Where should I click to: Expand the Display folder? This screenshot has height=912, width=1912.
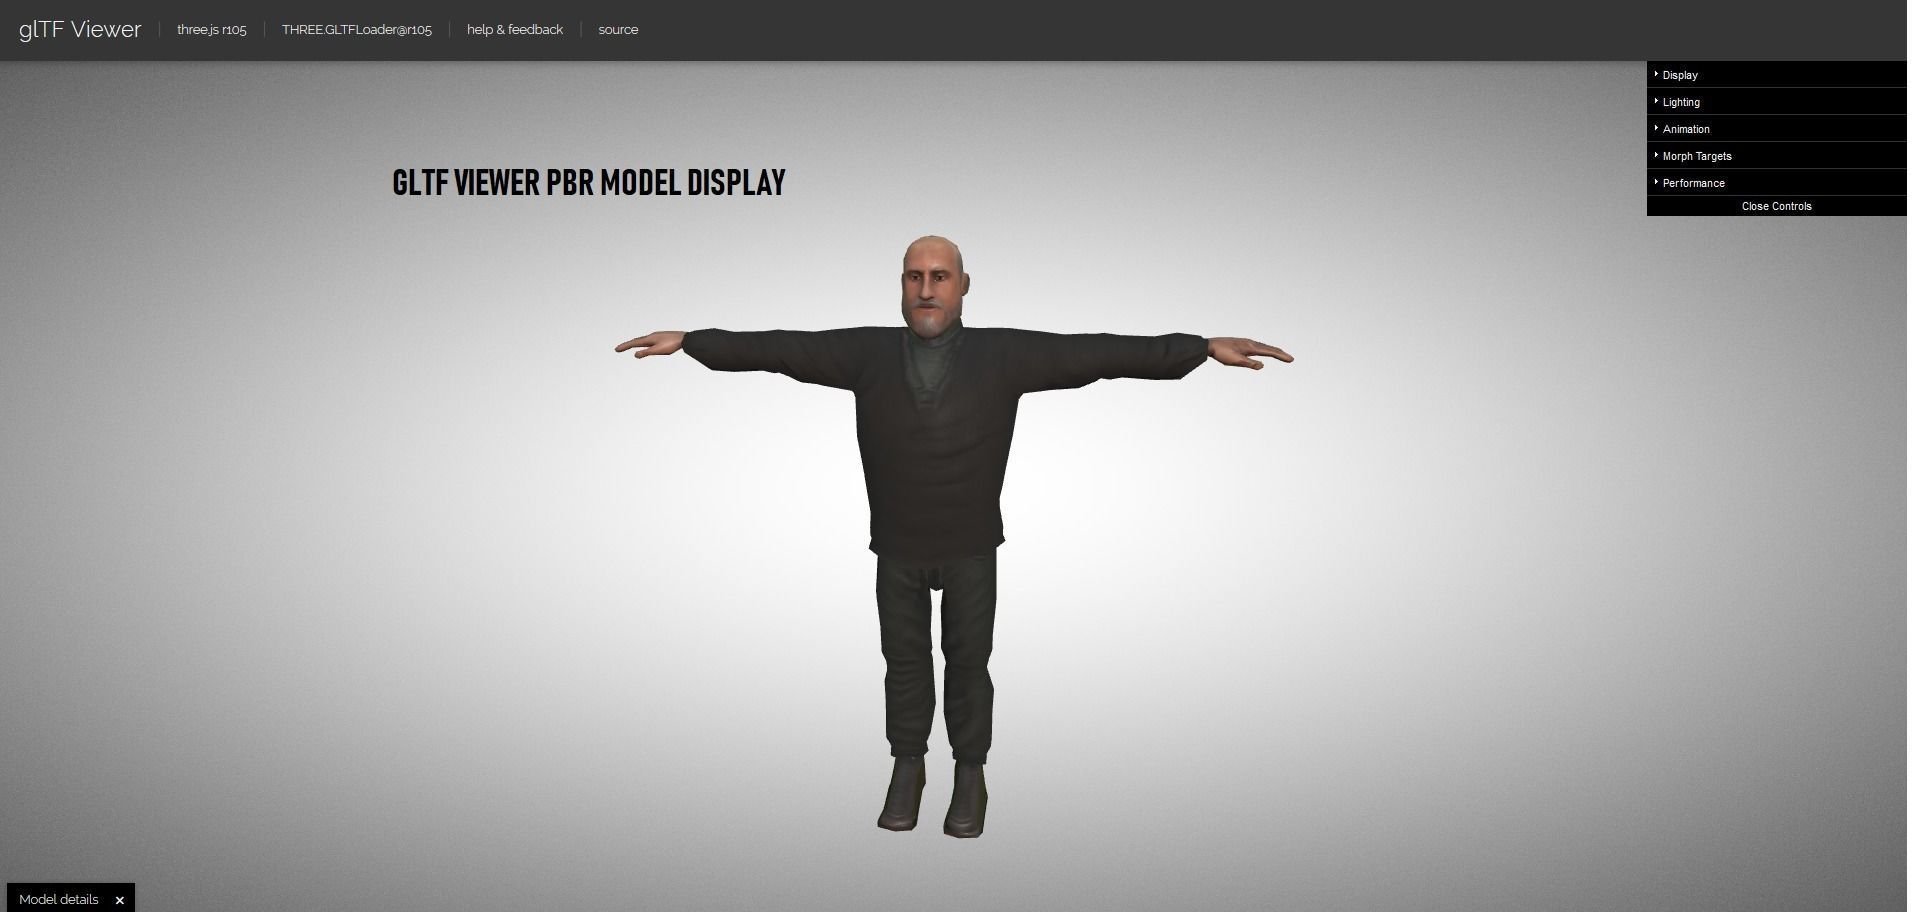1776,75
